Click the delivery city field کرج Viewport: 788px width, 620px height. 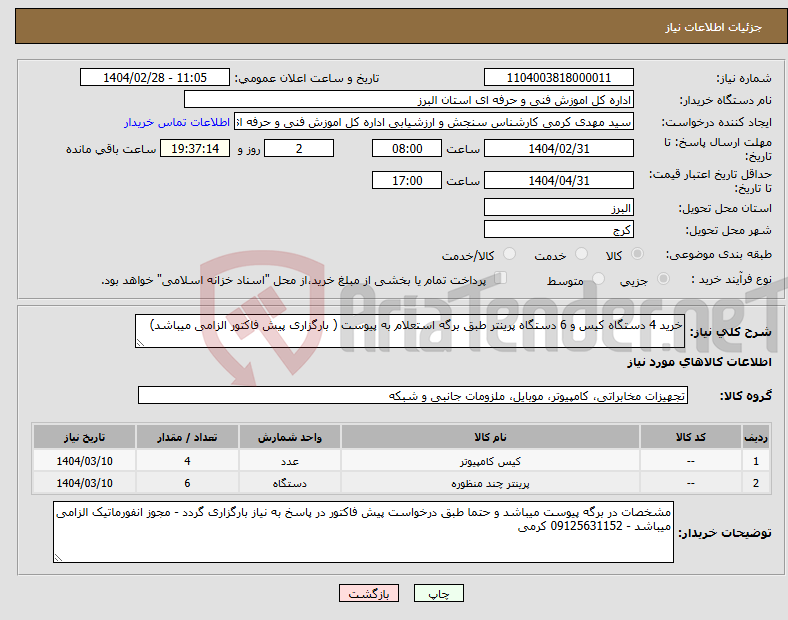pyautogui.click(x=558, y=229)
